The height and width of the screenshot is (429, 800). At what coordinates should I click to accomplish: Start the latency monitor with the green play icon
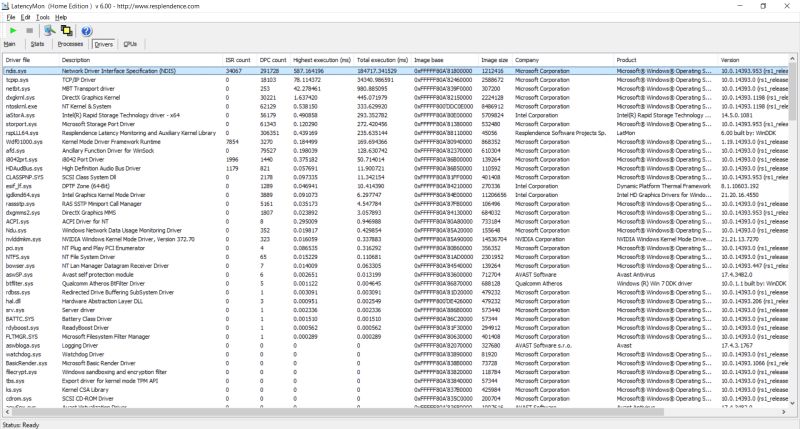coord(13,31)
